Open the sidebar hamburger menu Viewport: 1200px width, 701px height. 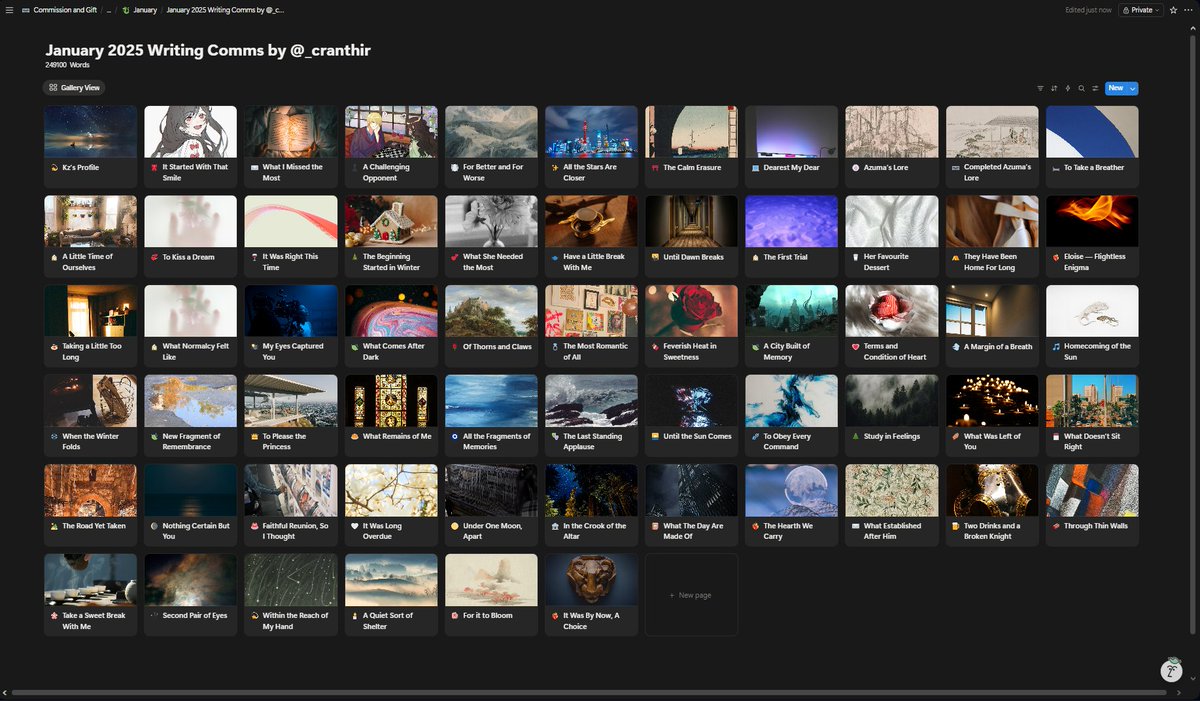pos(9,10)
